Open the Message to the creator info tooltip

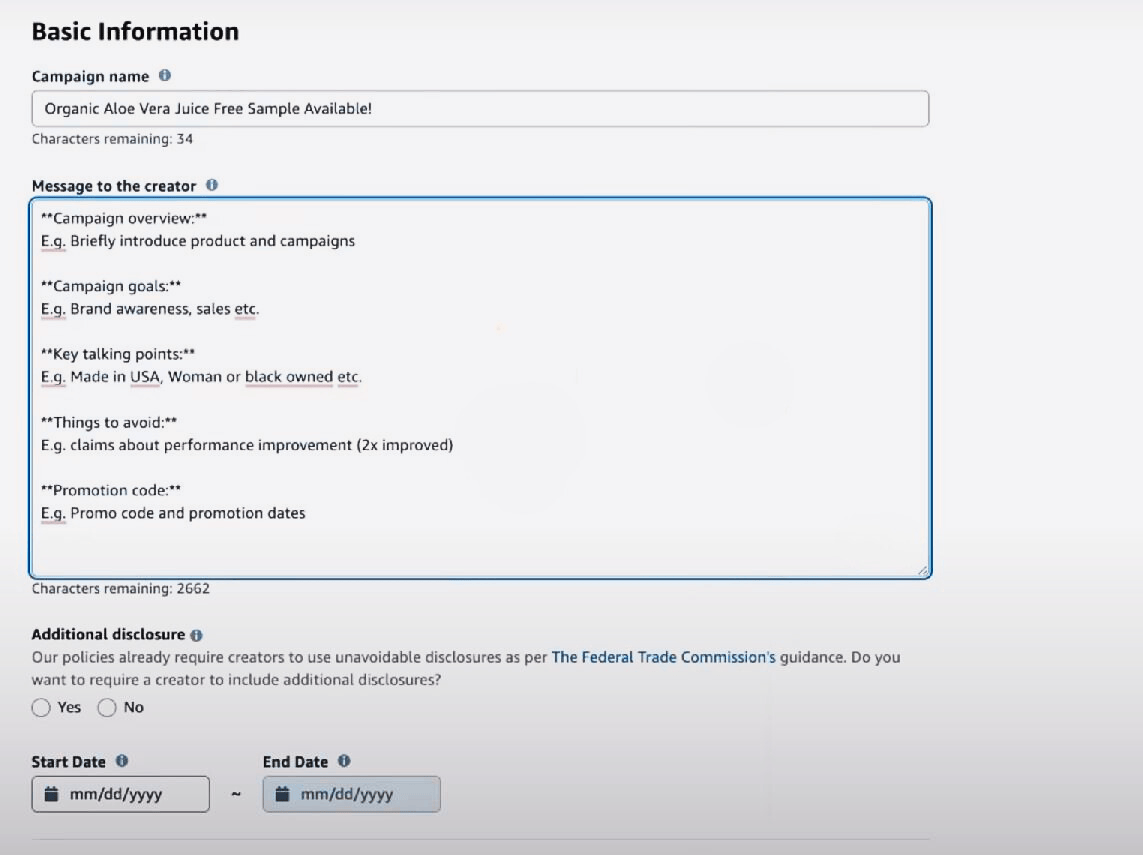click(x=212, y=185)
